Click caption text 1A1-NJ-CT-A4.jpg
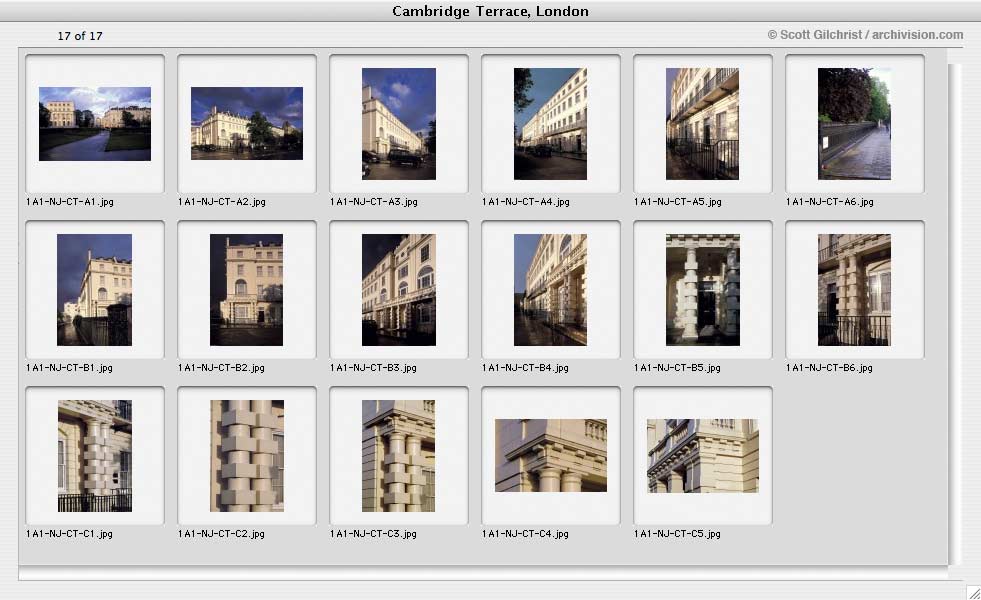The image size is (981, 600). click(526, 202)
